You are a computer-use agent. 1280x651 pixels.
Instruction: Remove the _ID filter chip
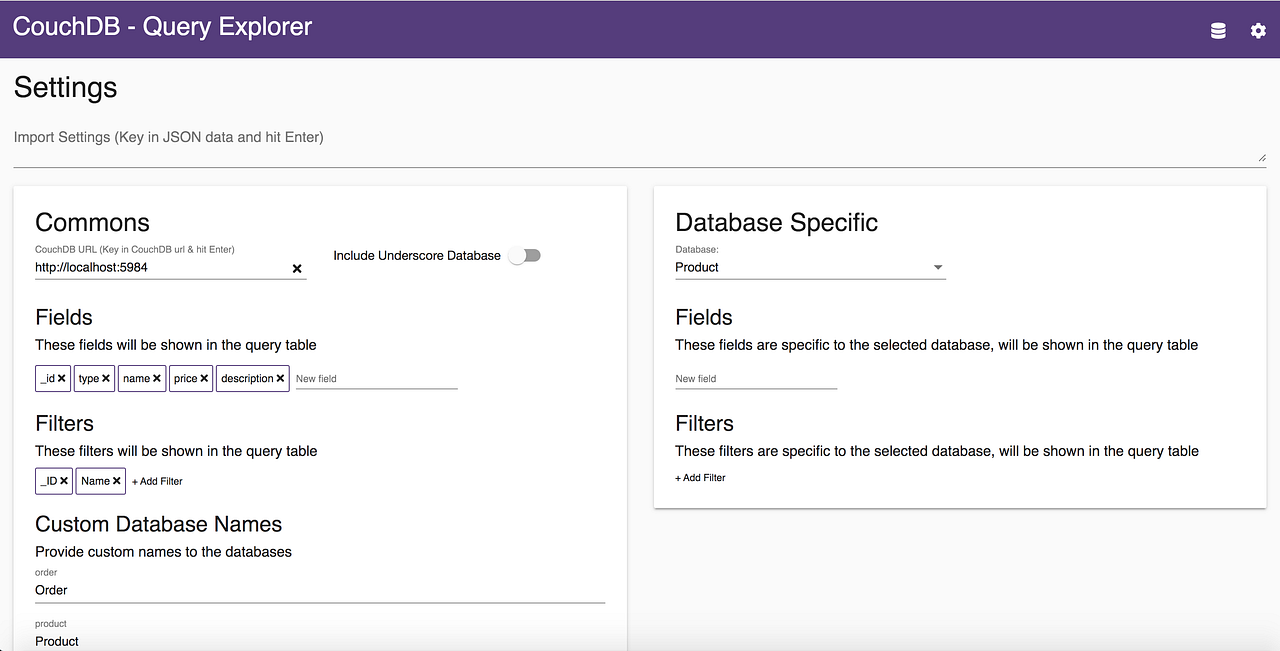point(66,481)
